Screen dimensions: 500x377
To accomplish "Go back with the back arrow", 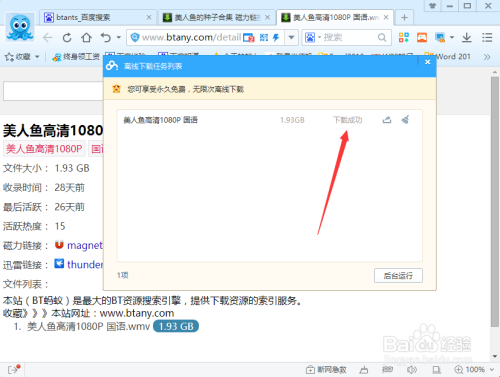I will pyautogui.click(x=48, y=38).
